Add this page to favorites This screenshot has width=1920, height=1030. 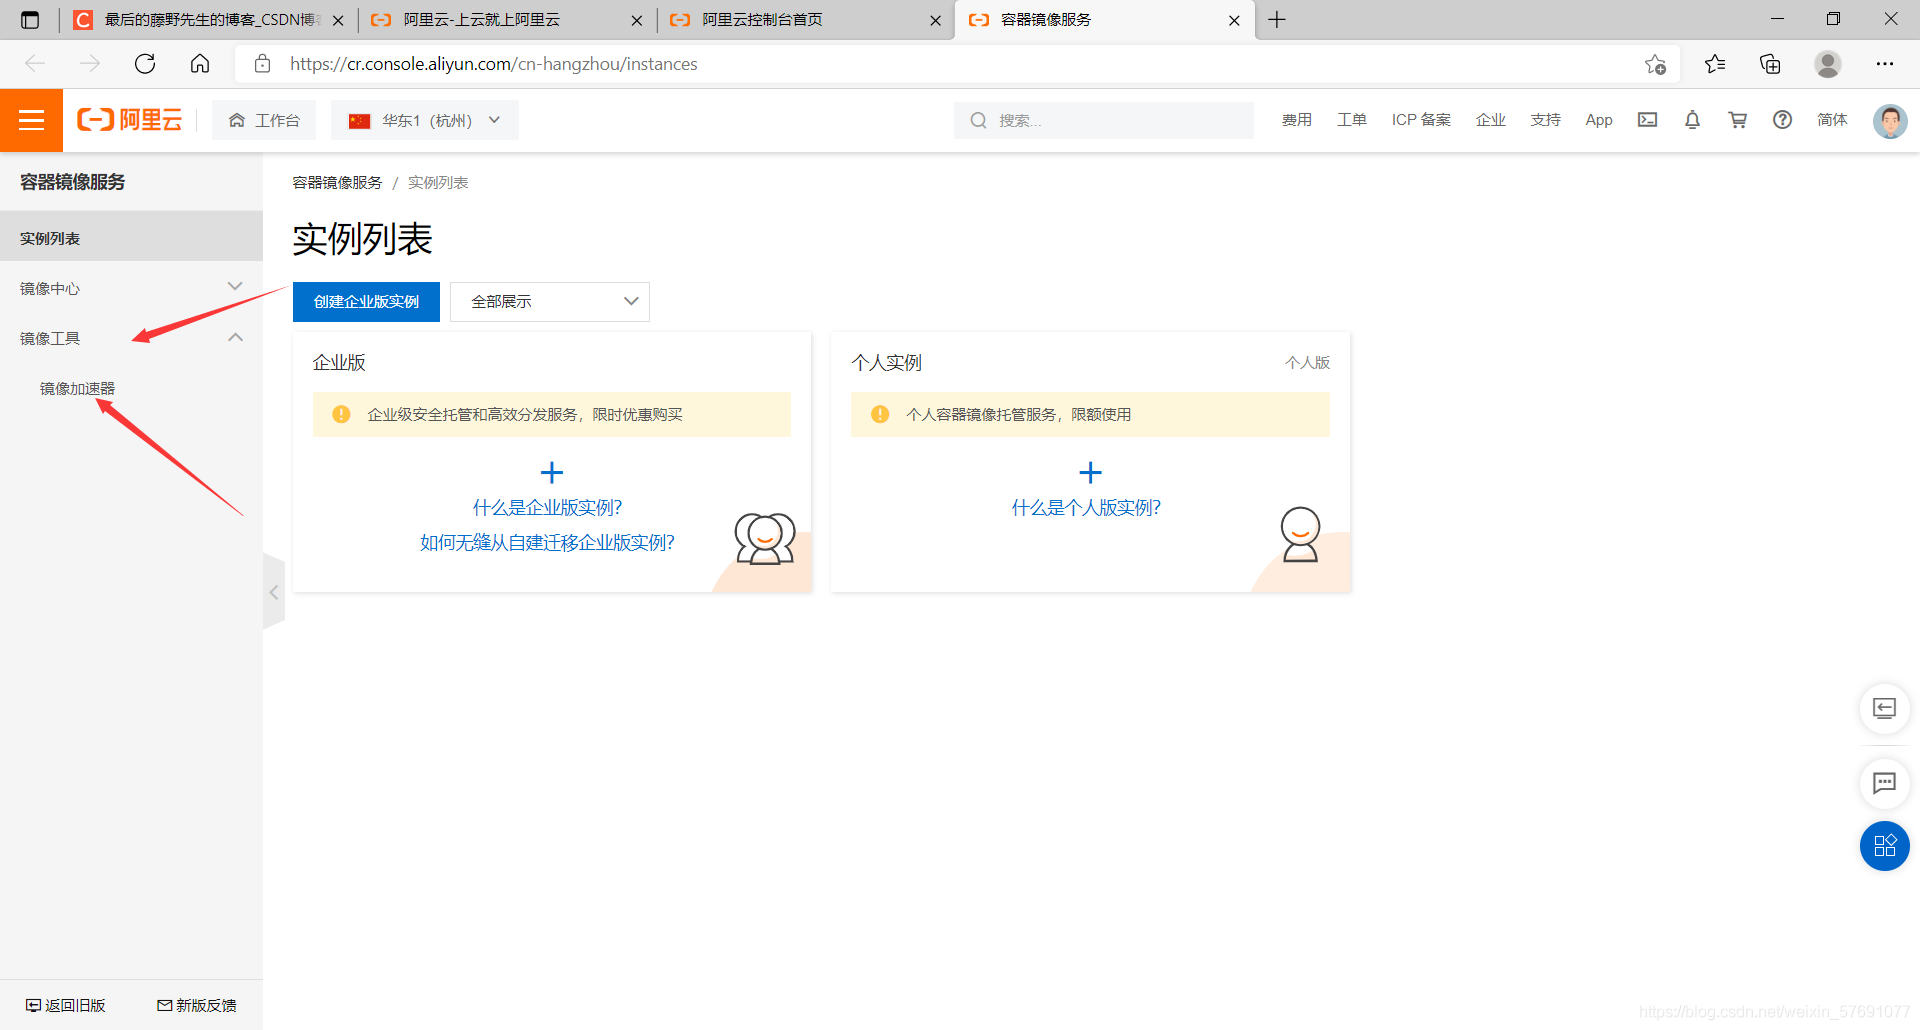1655,64
